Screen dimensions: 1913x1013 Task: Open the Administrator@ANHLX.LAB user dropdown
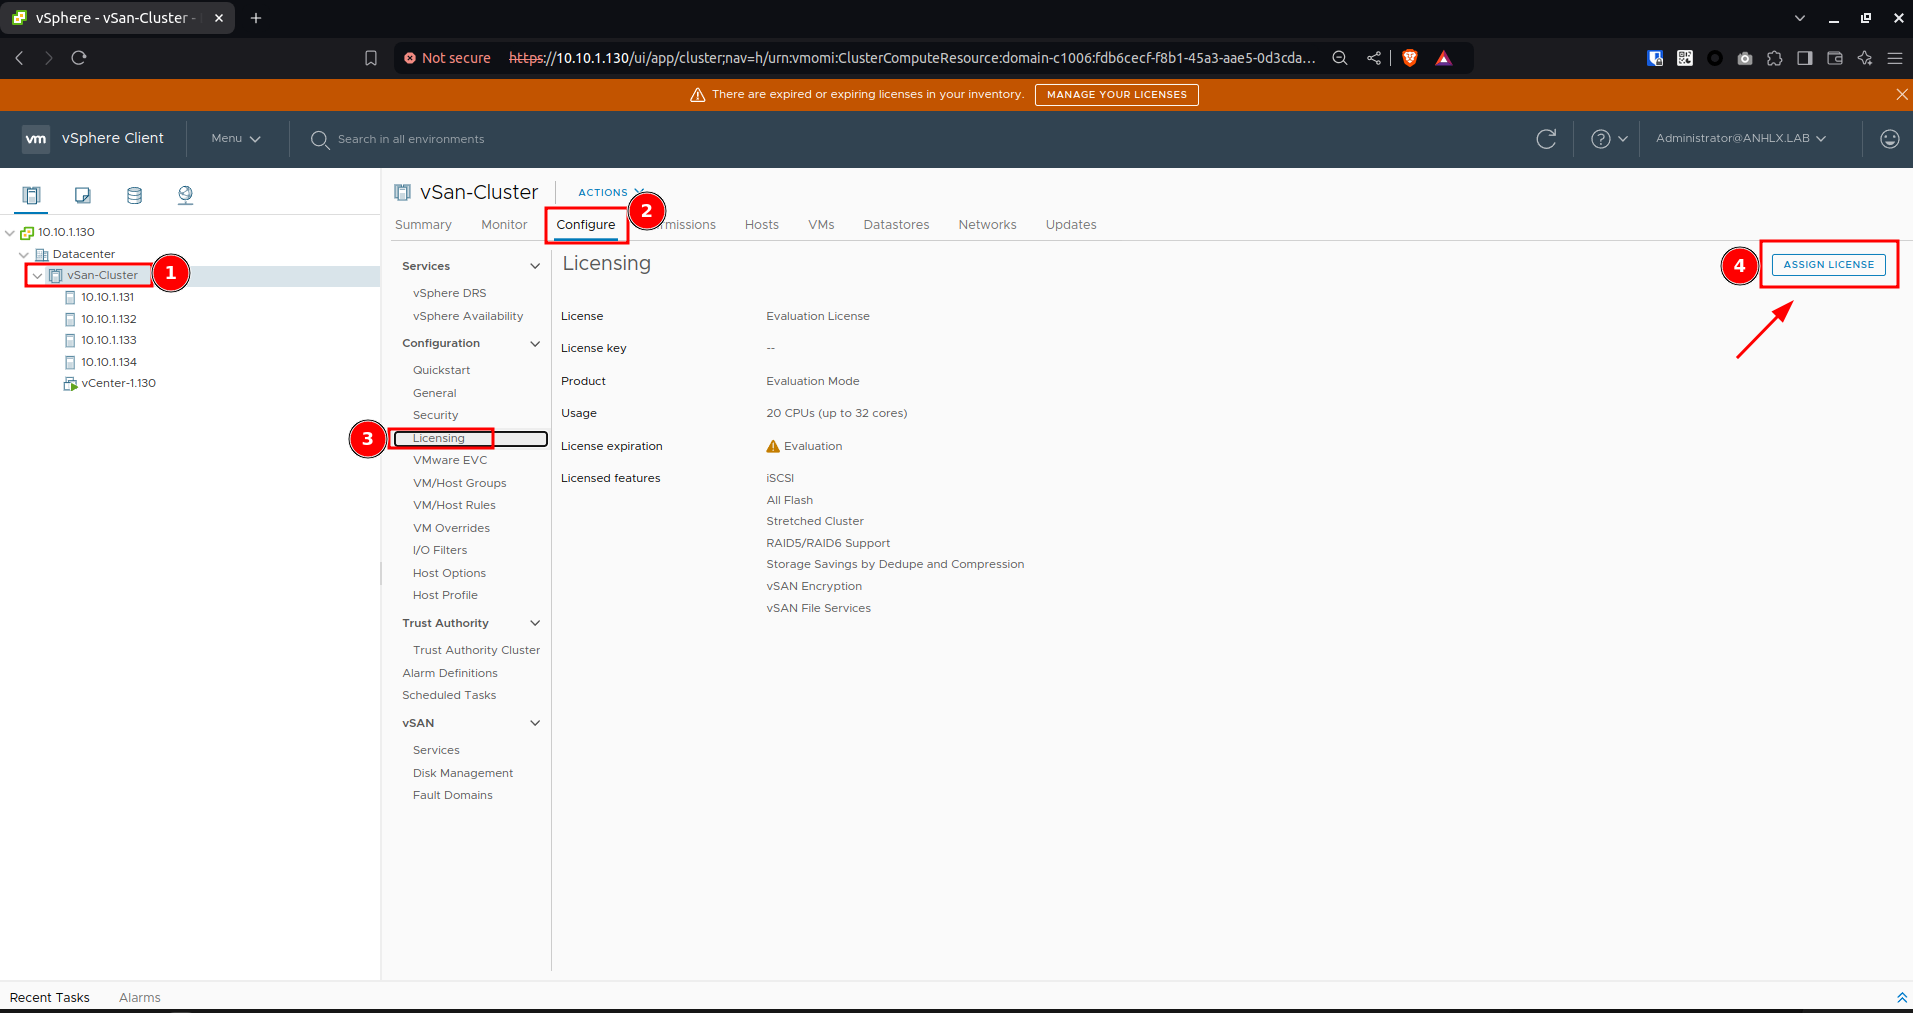coord(1740,138)
